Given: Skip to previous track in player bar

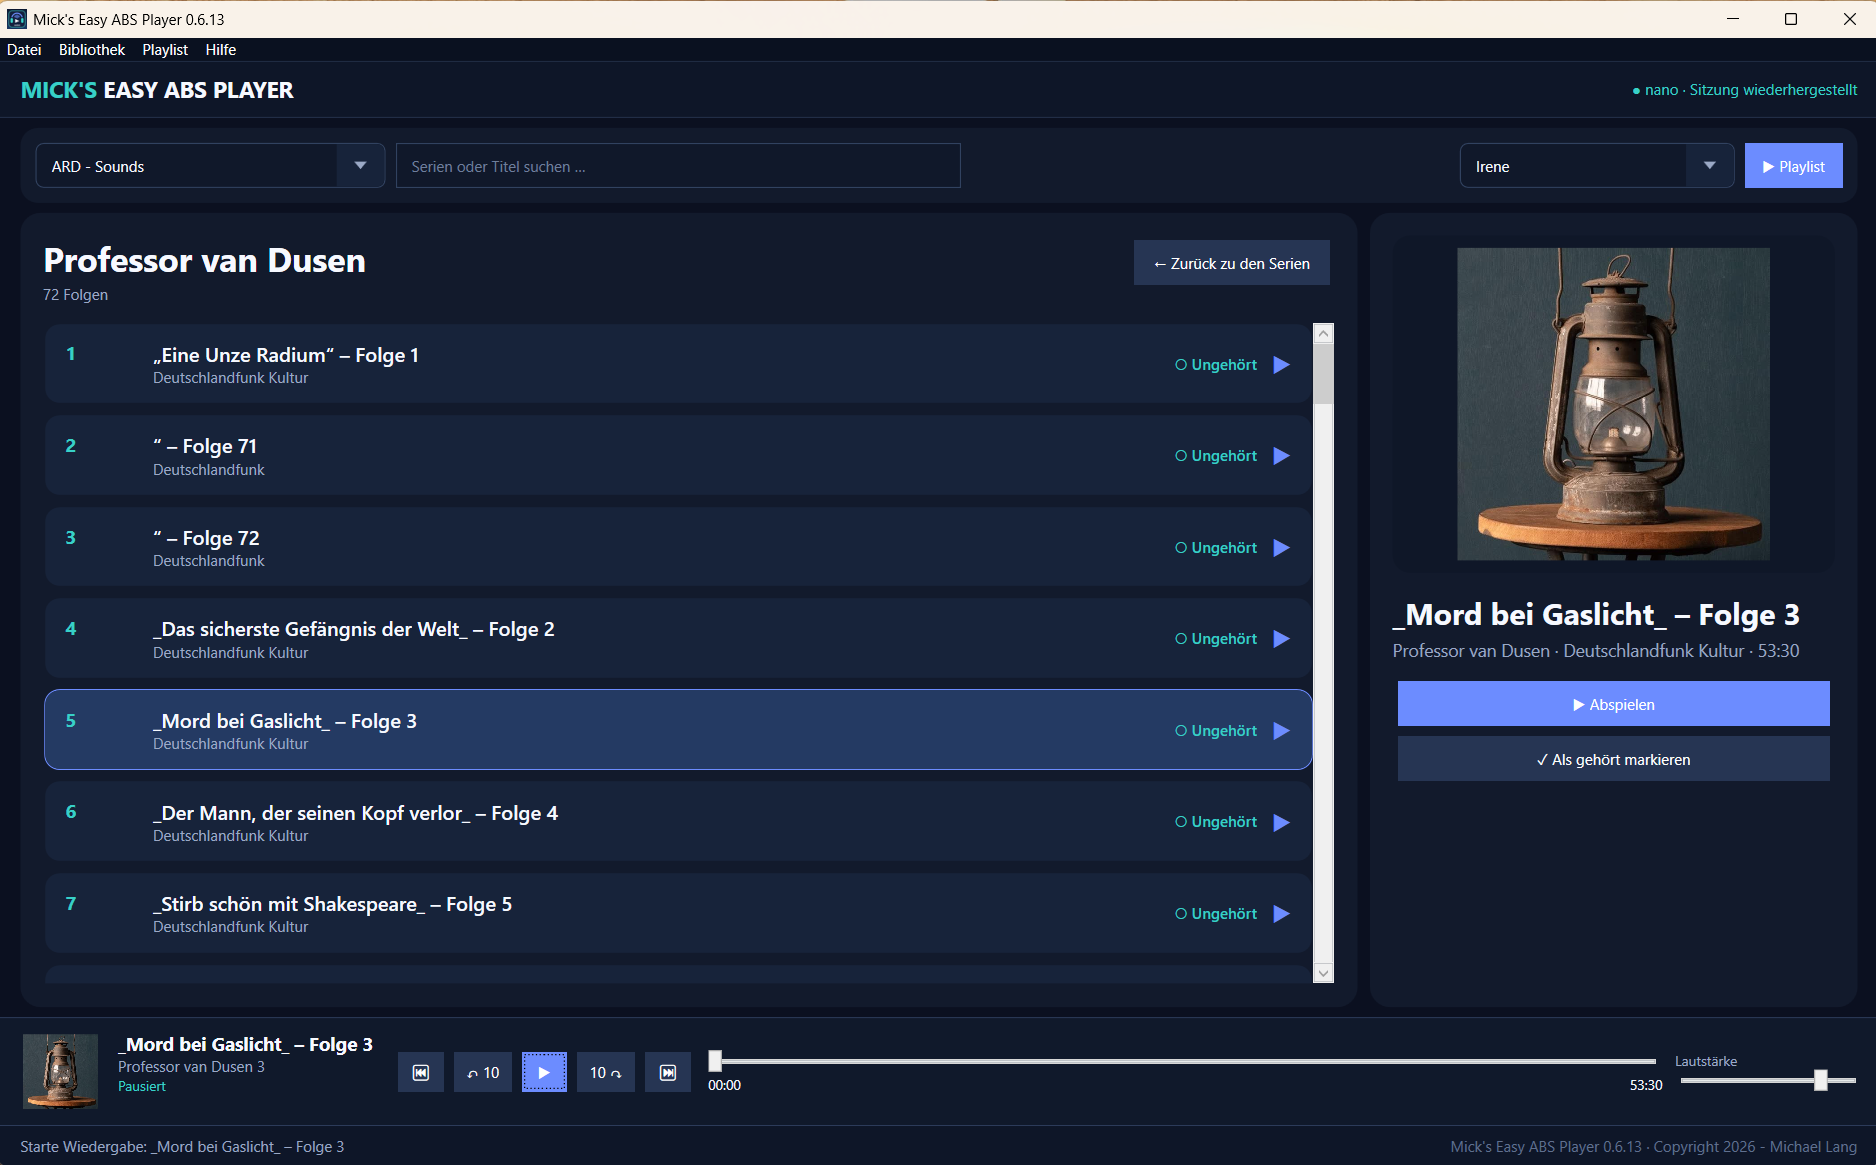Looking at the screenshot, I should [x=421, y=1072].
